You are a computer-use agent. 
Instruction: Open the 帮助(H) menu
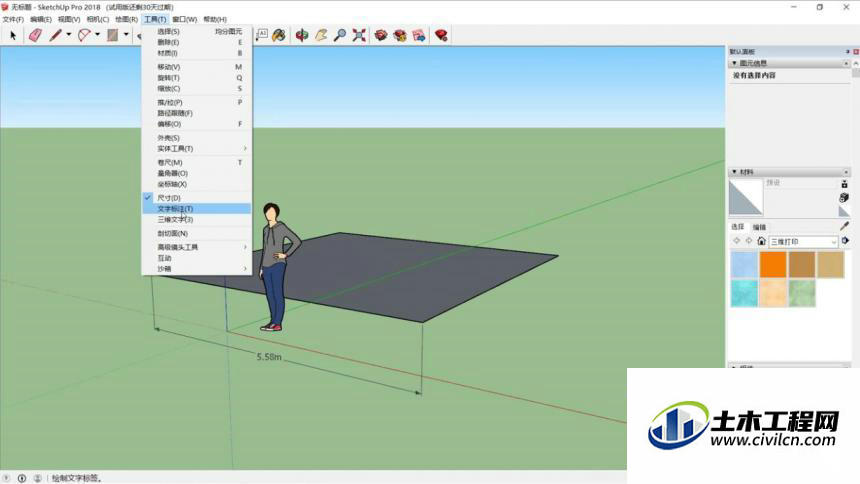(x=215, y=19)
